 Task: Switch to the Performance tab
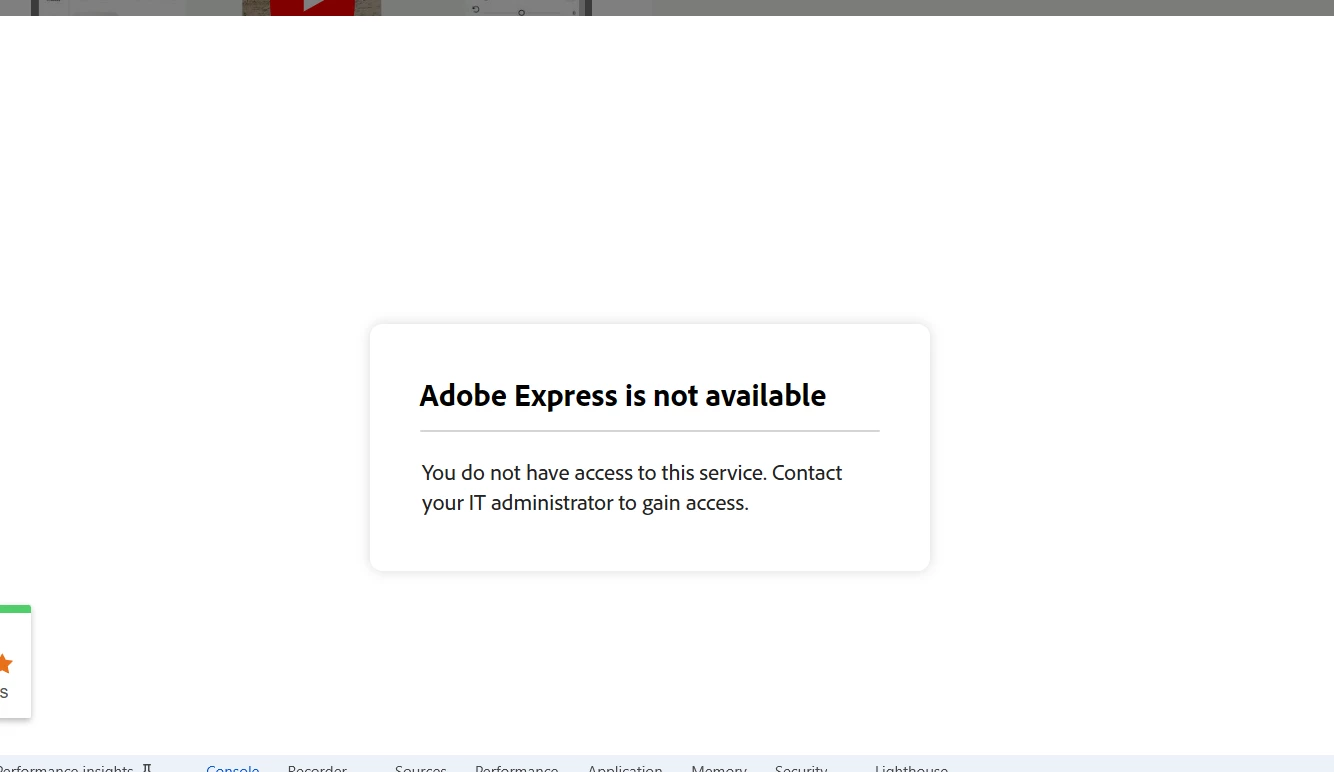(x=516, y=767)
